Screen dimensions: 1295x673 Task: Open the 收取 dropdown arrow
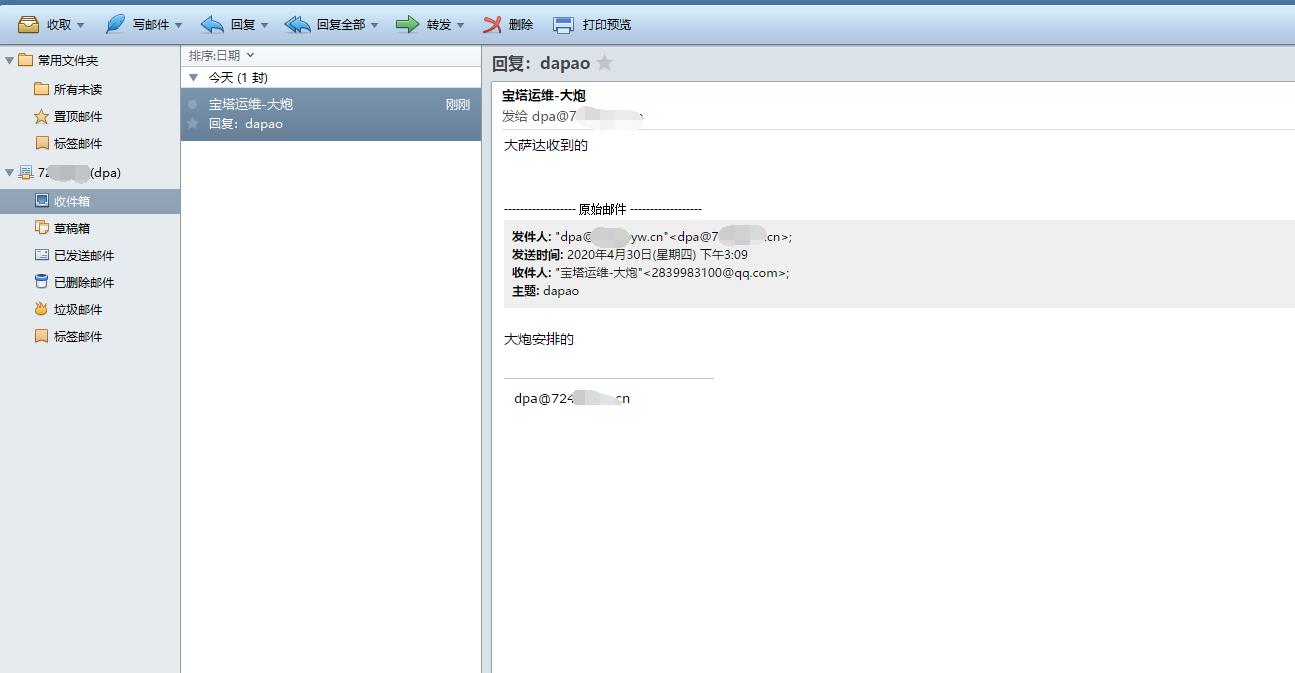(x=81, y=25)
